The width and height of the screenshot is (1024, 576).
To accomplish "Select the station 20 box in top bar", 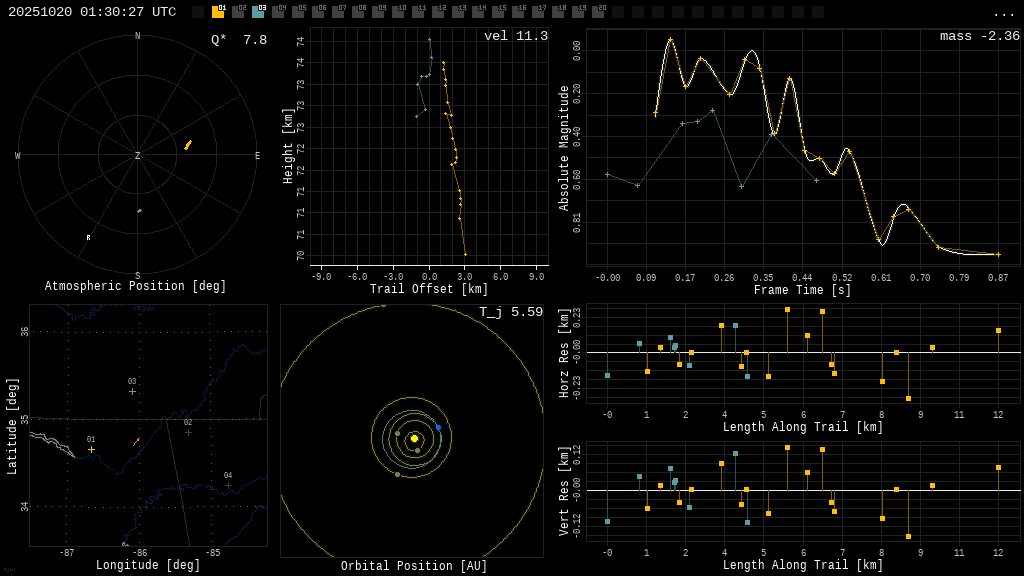I will point(598,12).
